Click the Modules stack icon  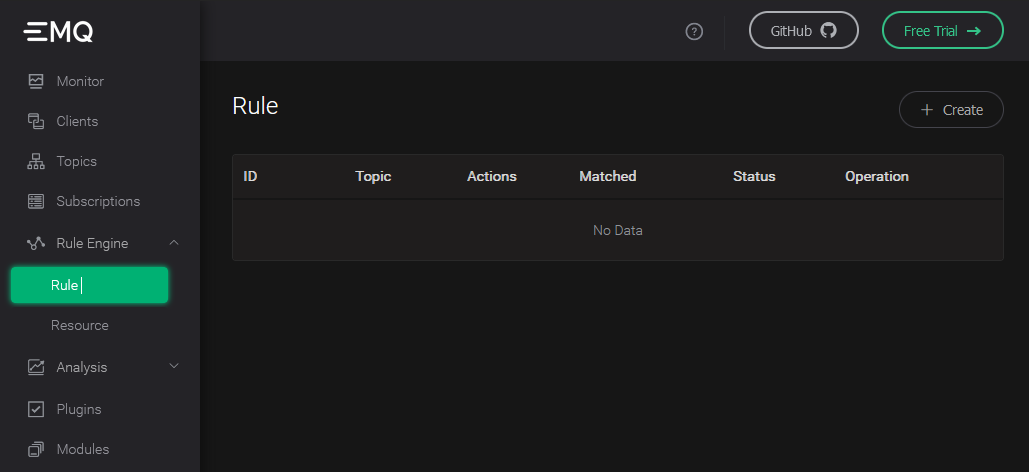point(36,449)
